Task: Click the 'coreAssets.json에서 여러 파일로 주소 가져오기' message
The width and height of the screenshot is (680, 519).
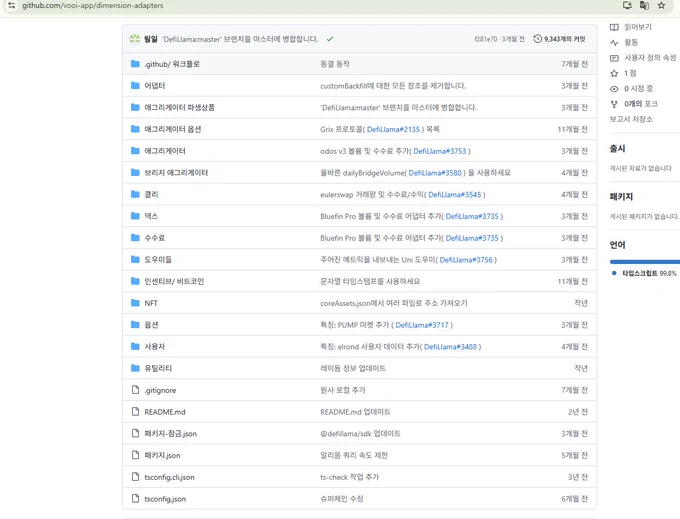Action: click(394, 303)
